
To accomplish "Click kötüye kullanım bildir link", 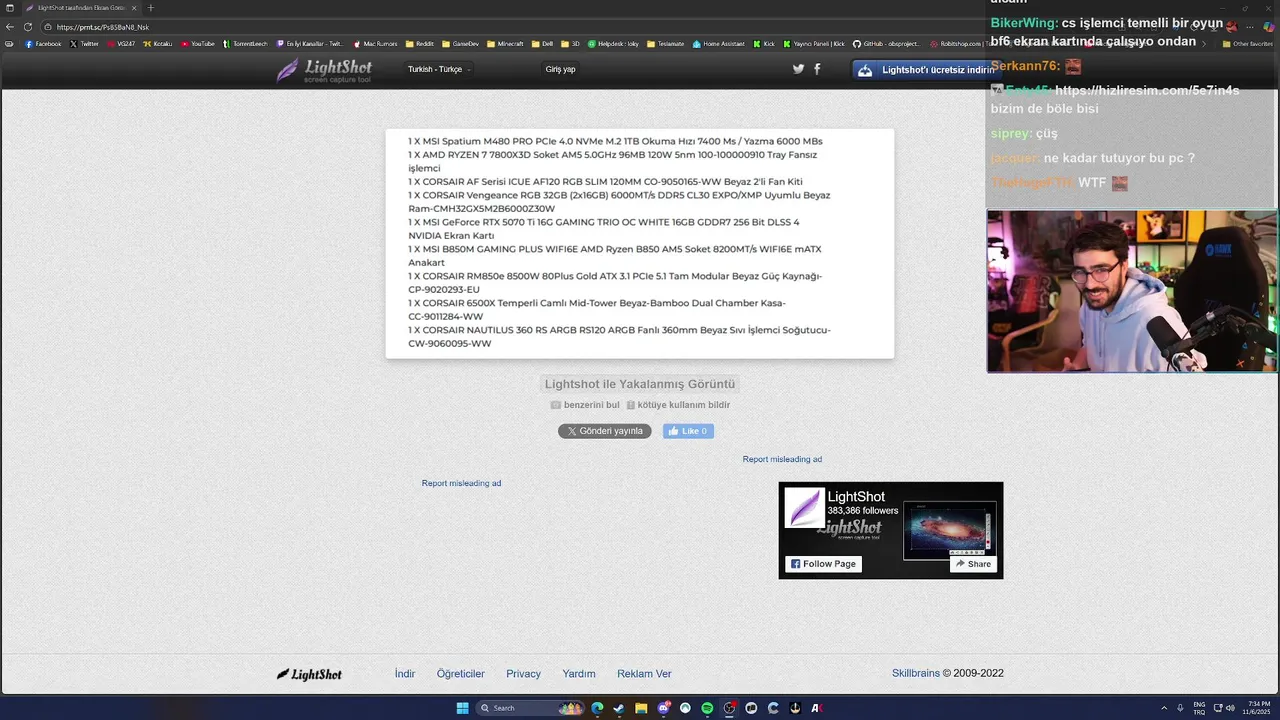I will [678, 405].
